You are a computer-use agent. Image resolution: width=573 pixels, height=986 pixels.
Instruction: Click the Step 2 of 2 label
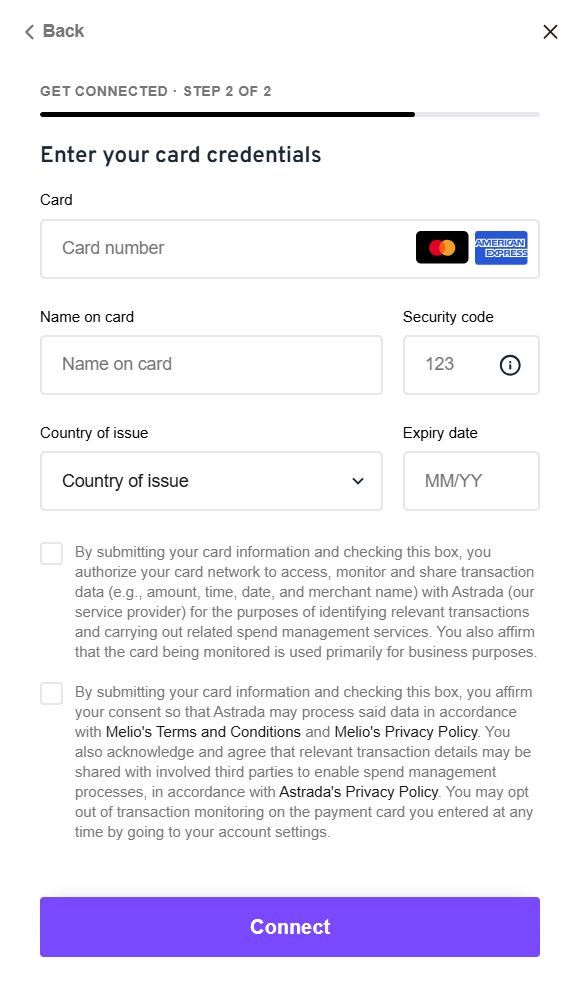pyautogui.click(x=227, y=91)
